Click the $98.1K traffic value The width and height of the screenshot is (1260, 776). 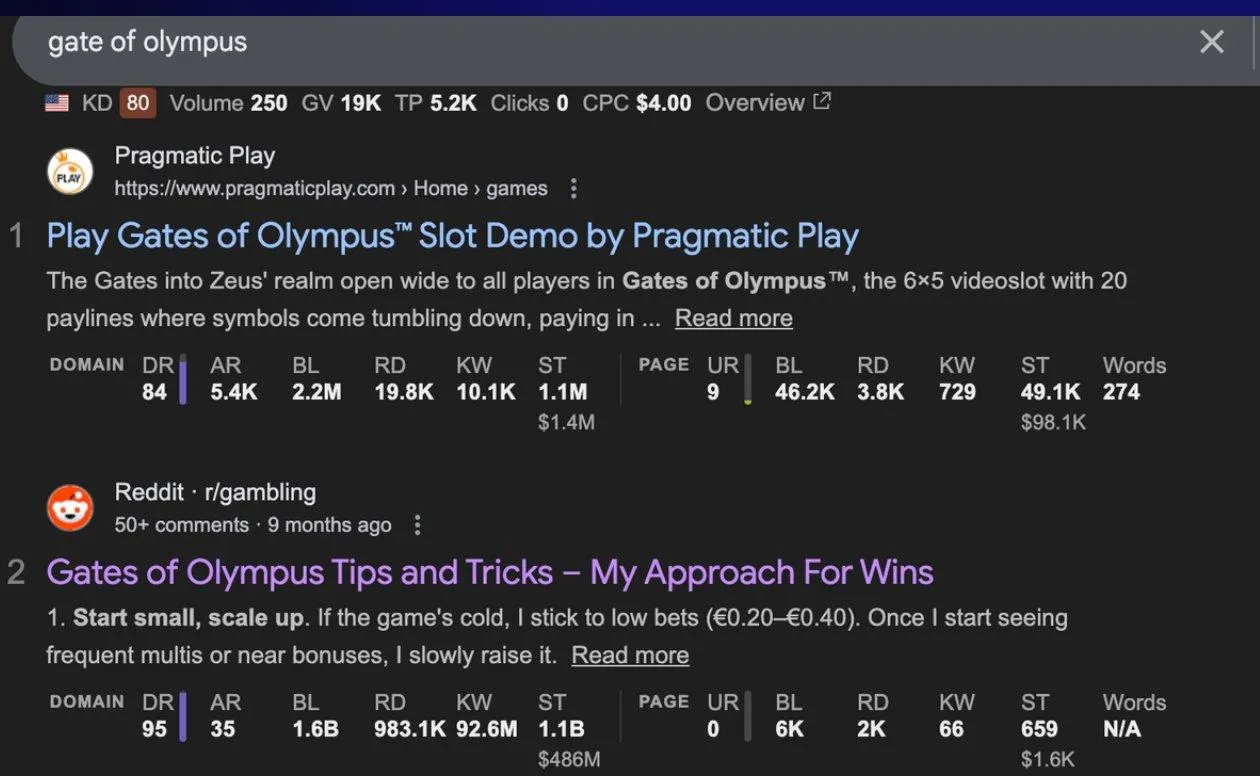[1054, 422]
